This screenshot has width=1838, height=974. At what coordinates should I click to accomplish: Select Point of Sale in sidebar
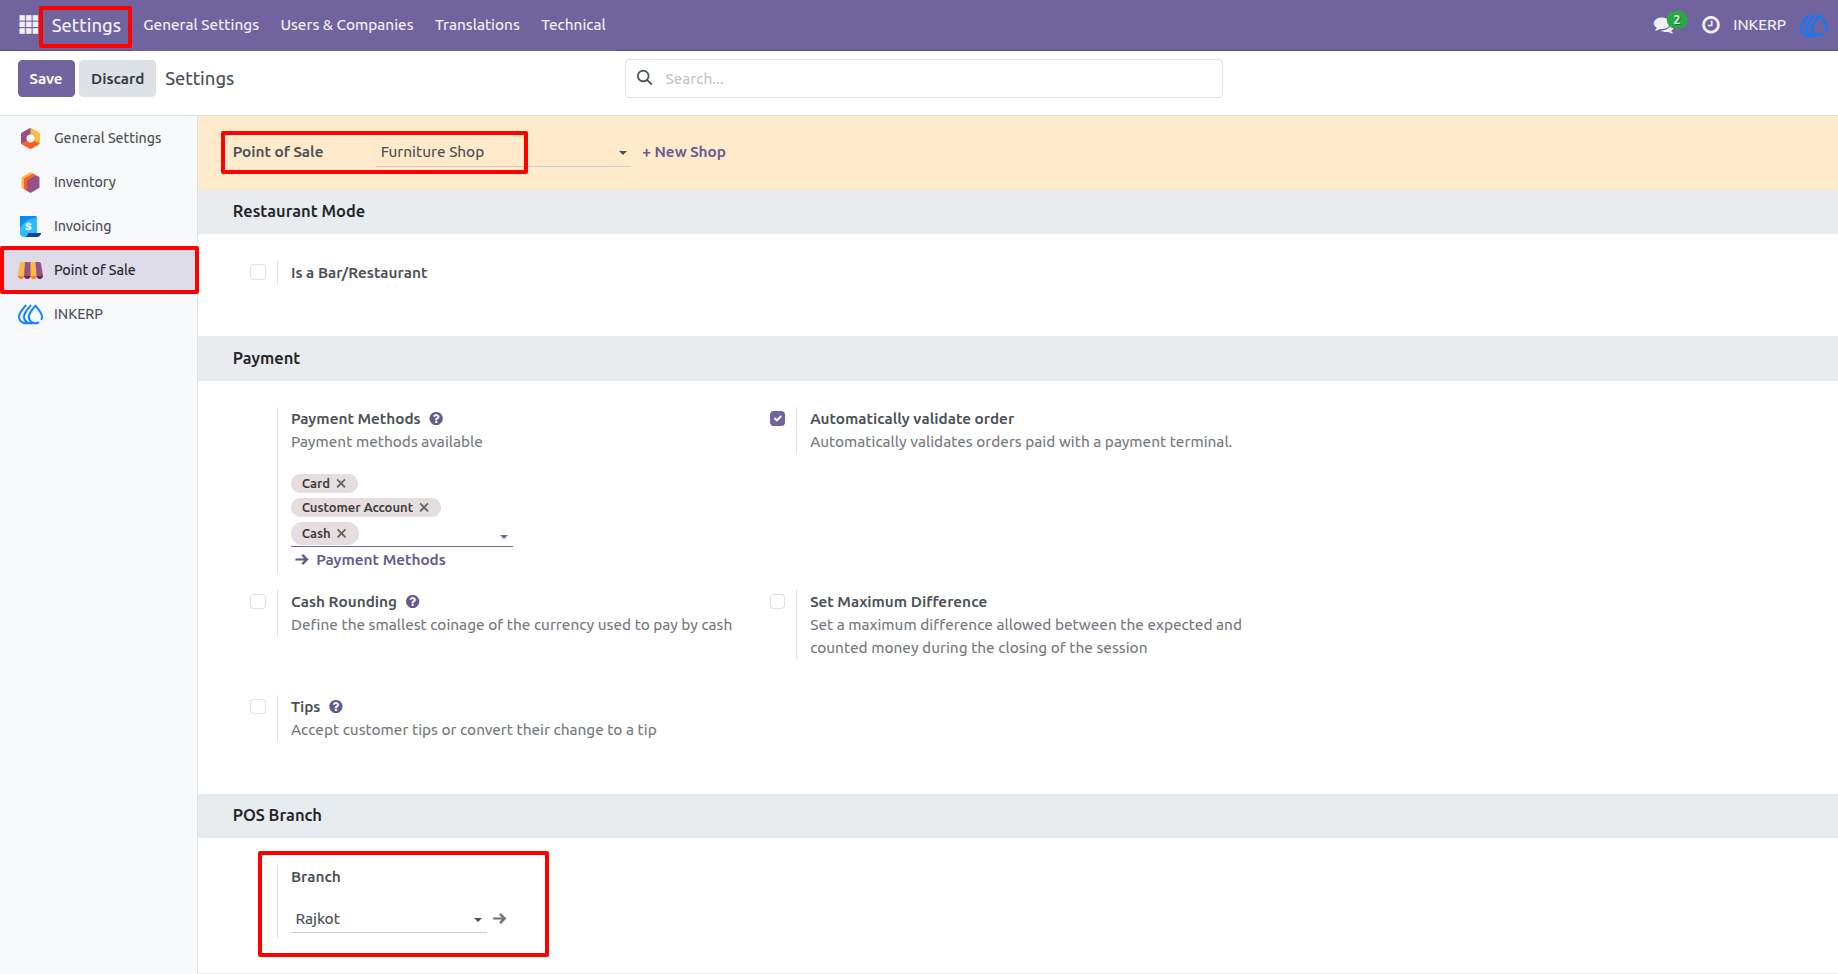tap(99, 270)
